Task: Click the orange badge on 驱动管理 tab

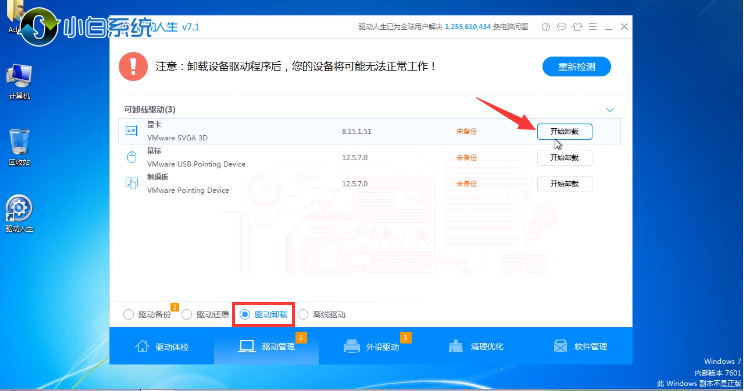Action: point(301,337)
